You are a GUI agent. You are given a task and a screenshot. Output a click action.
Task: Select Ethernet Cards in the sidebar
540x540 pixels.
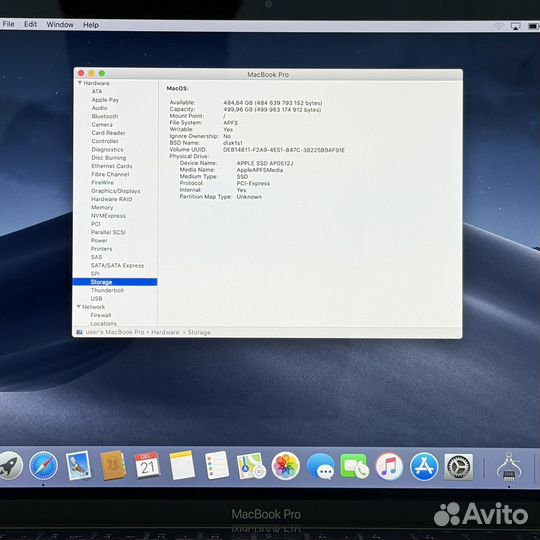click(x=112, y=166)
